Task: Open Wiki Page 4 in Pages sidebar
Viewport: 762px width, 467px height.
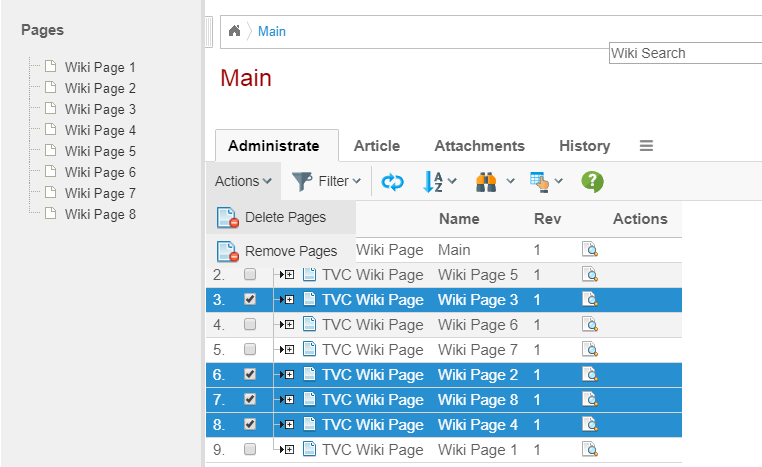Action: 100,130
